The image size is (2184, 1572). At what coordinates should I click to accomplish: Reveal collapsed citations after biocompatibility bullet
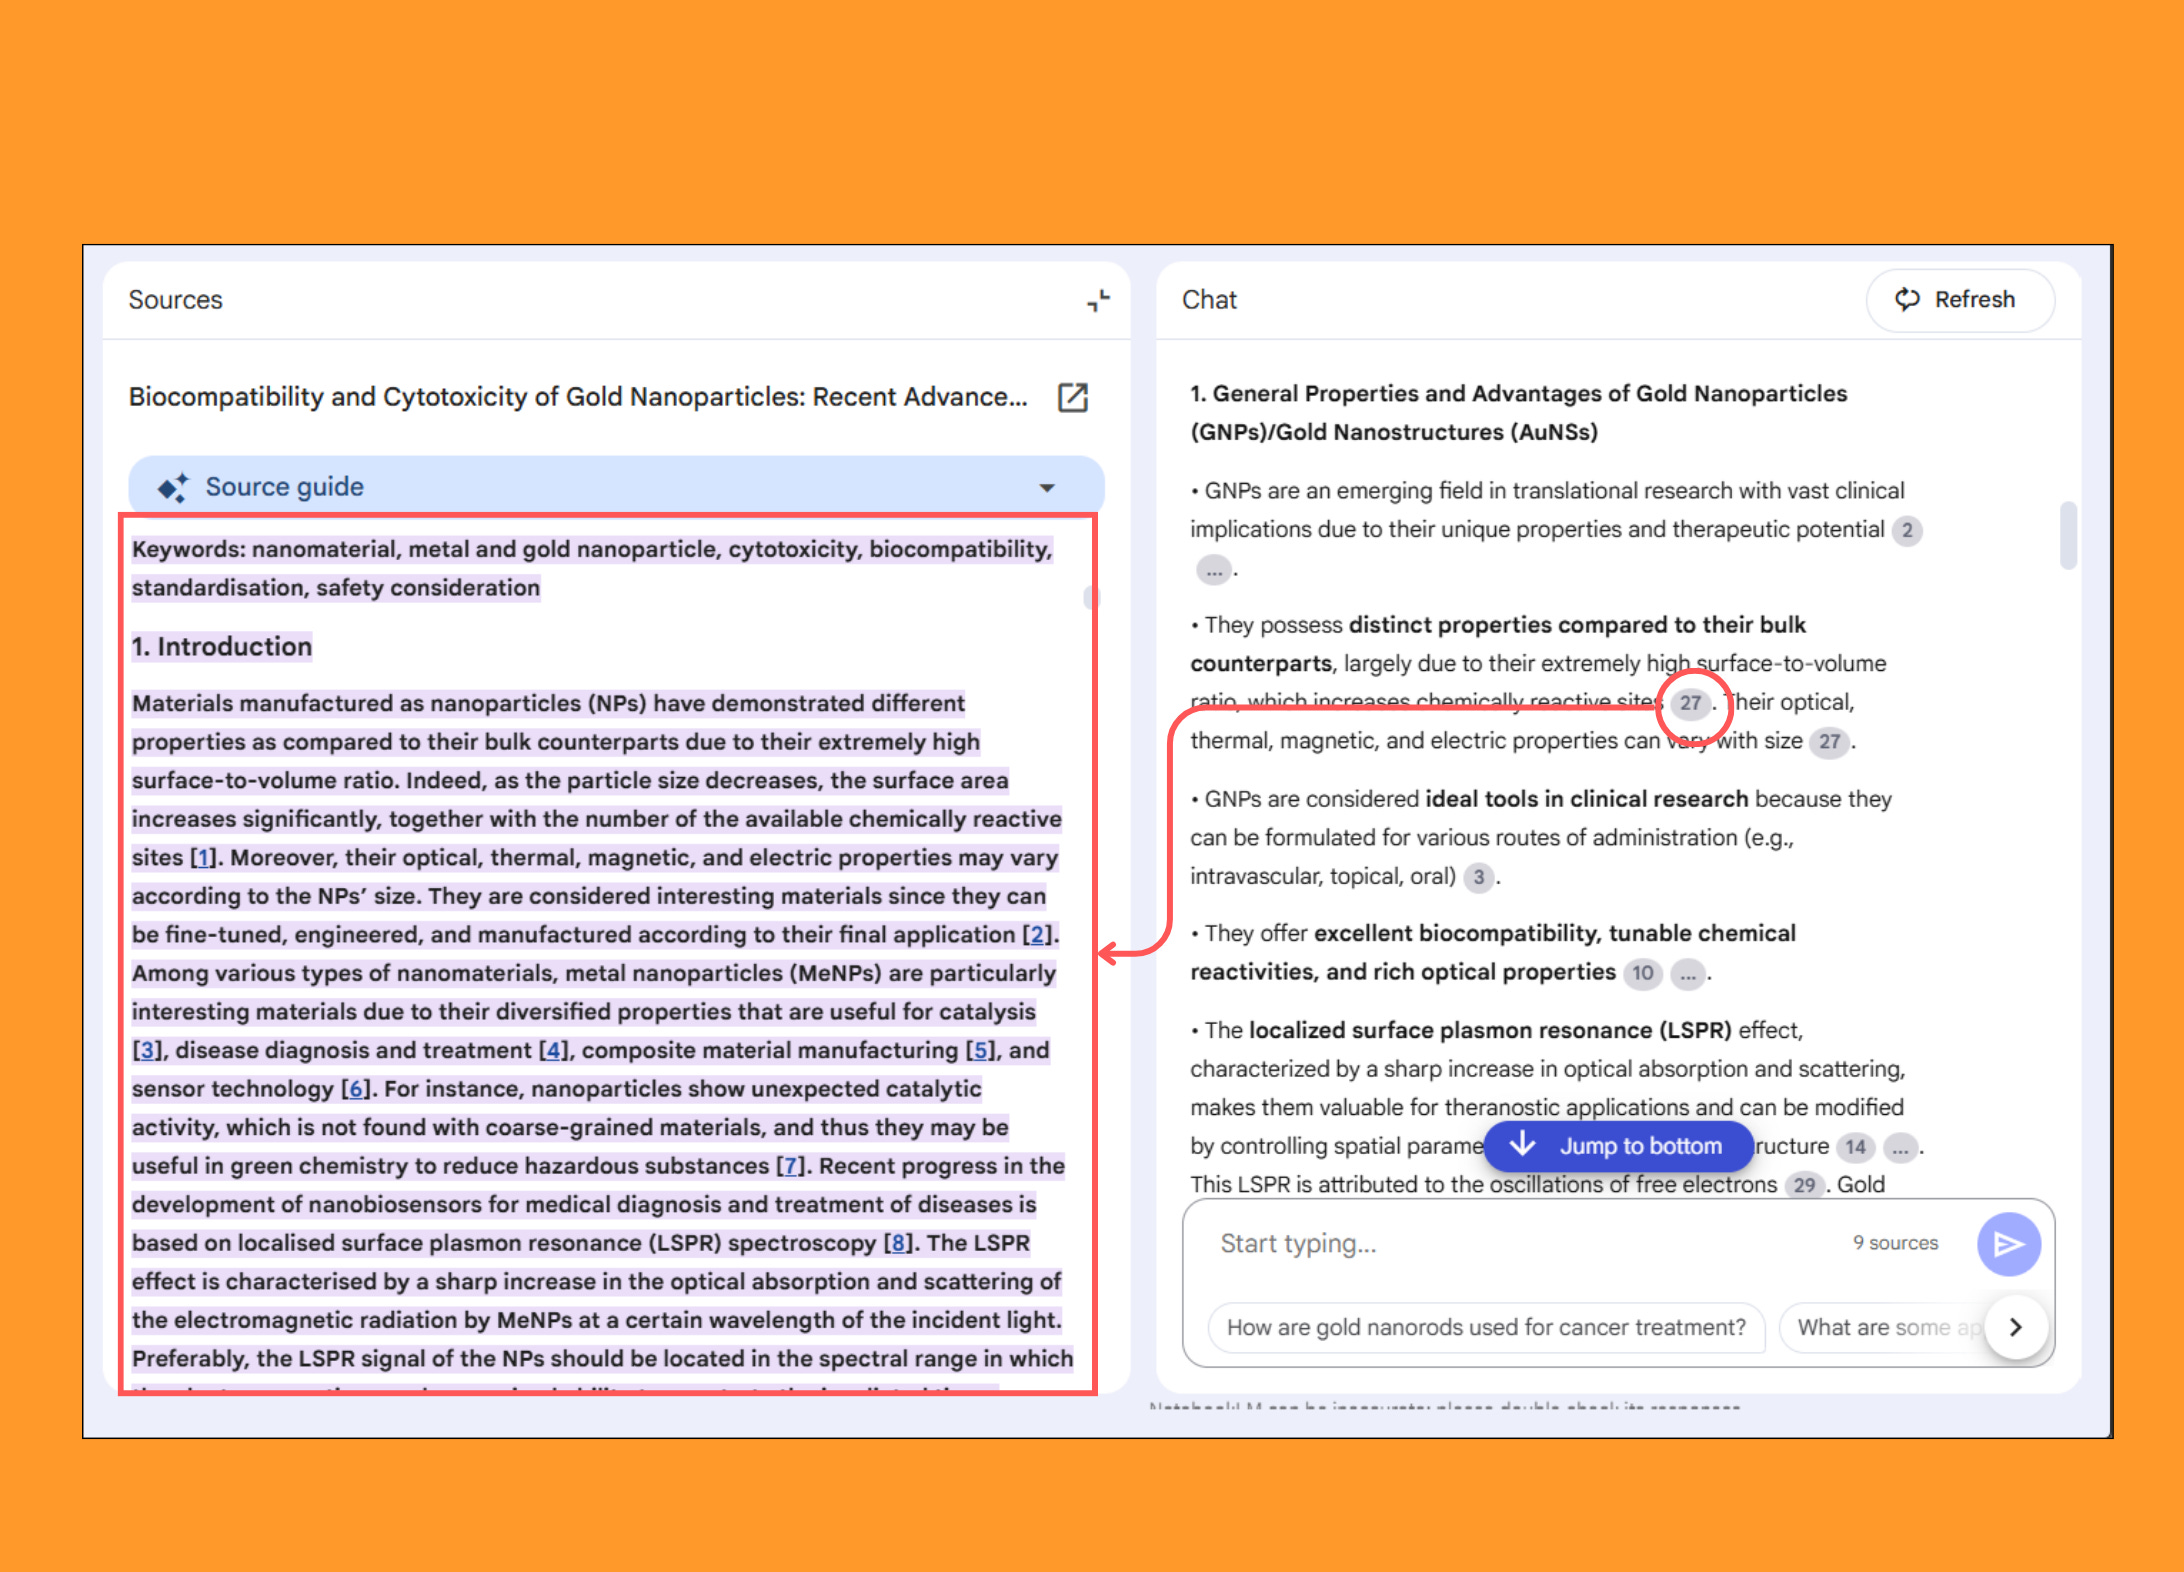click(1689, 973)
